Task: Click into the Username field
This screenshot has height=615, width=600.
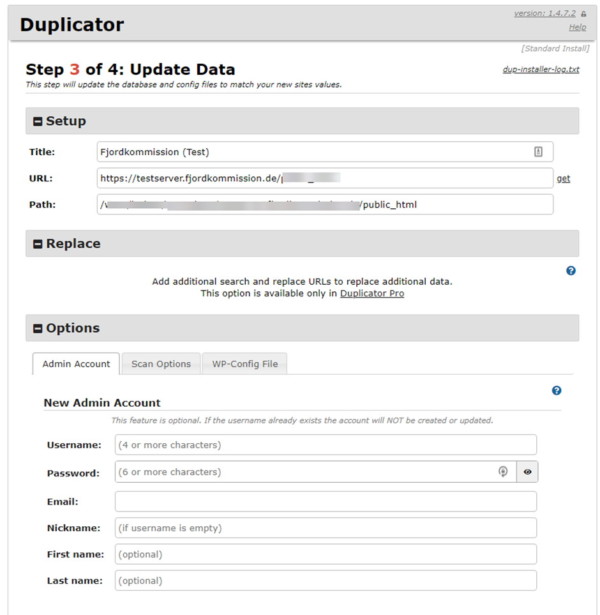Action: coord(325,445)
